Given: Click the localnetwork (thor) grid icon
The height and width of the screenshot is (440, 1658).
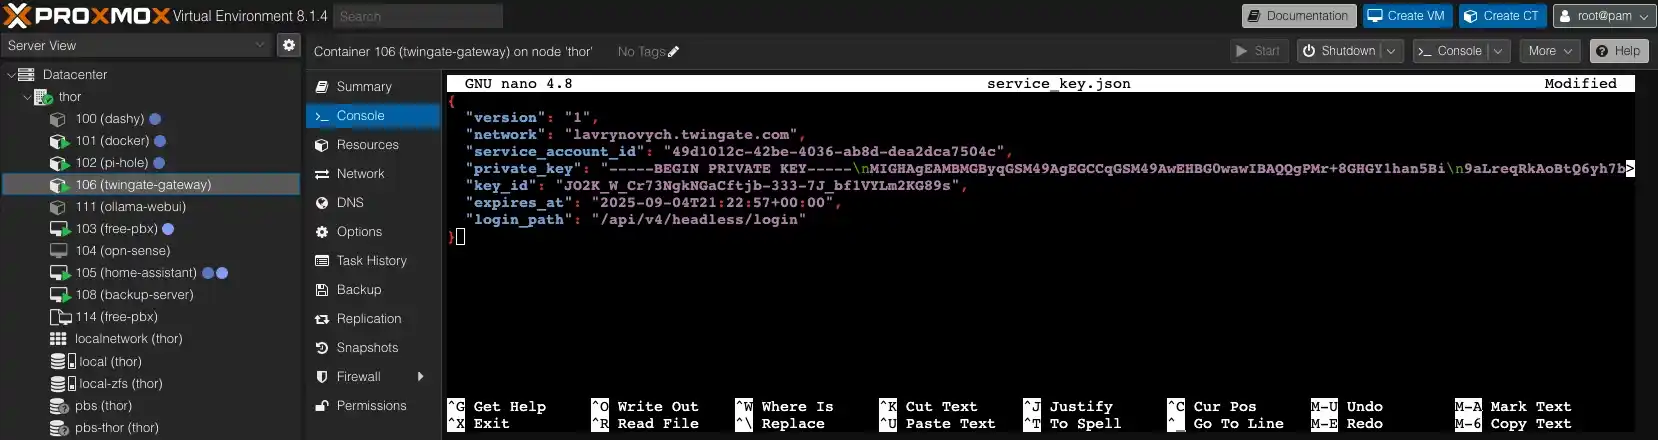Looking at the screenshot, I should point(58,339).
